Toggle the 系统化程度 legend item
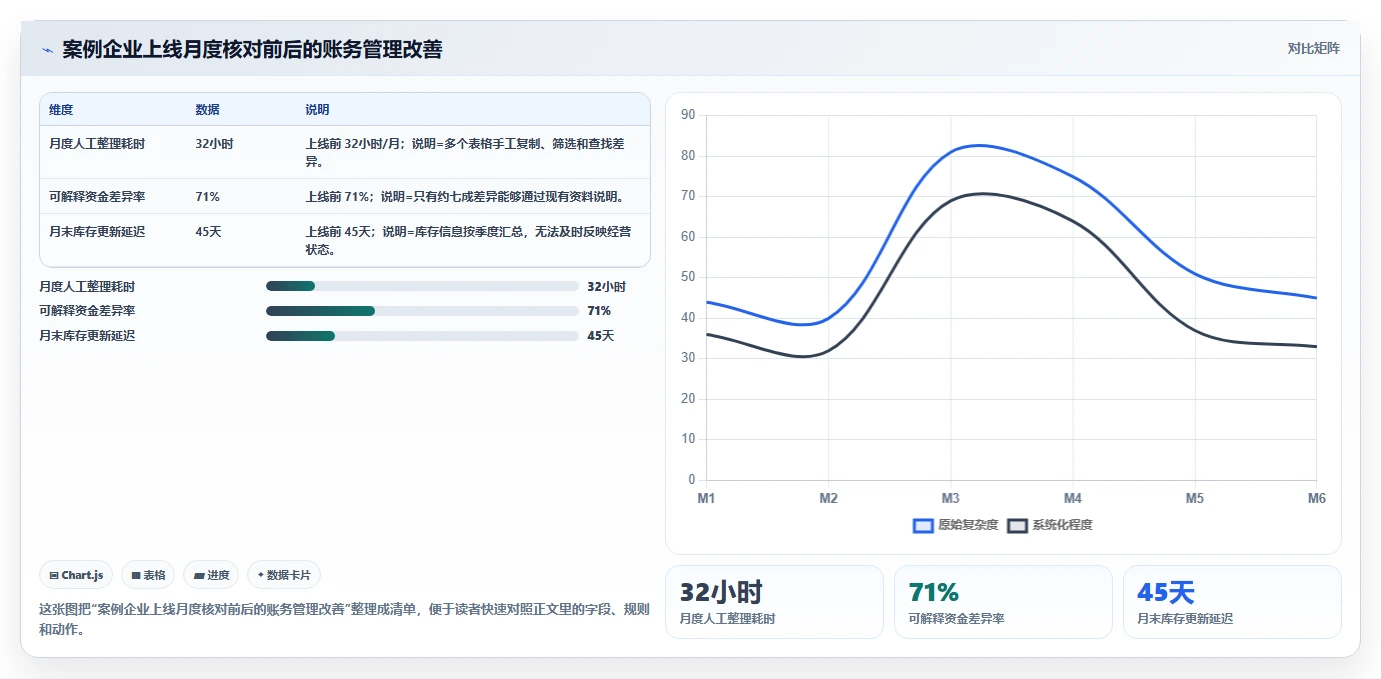Viewport: 1381px width, 679px height. click(x=1049, y=525)
